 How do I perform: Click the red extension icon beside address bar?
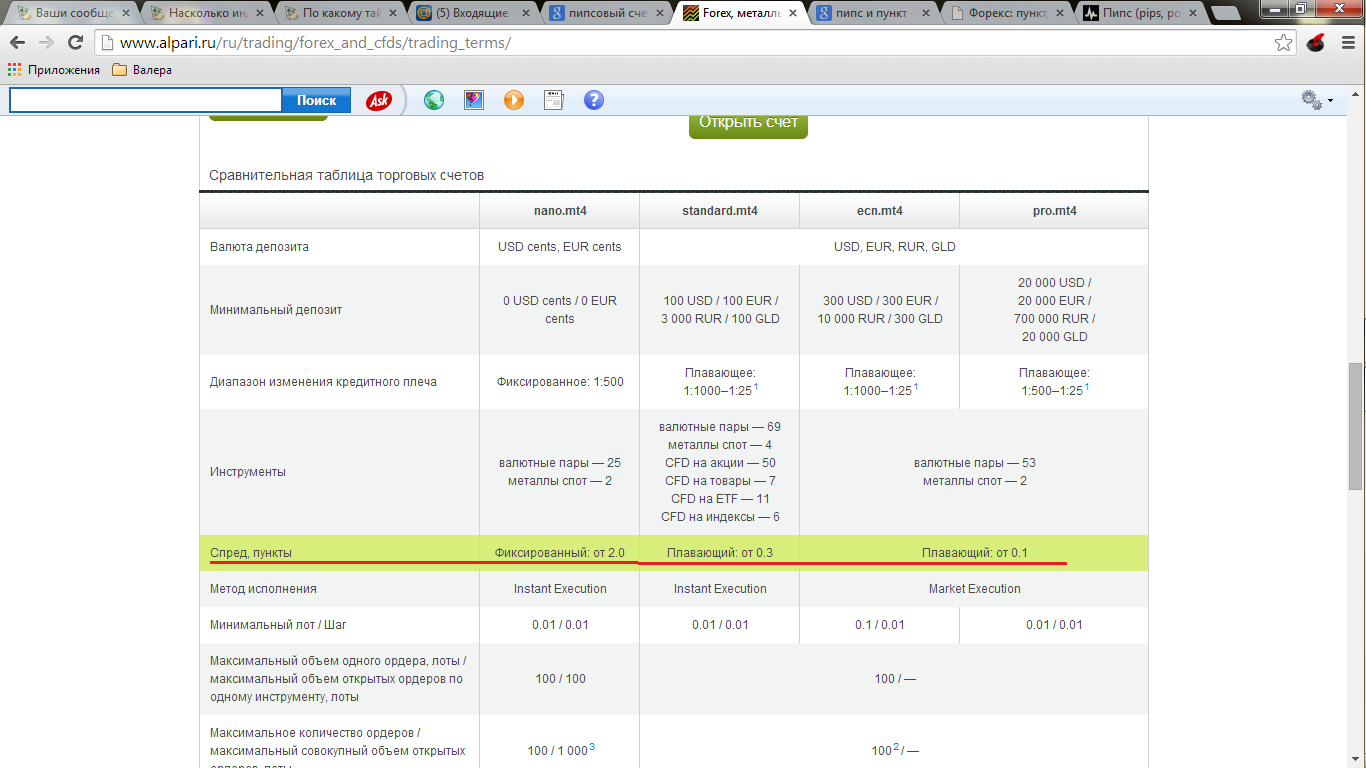pos(1316,43)
